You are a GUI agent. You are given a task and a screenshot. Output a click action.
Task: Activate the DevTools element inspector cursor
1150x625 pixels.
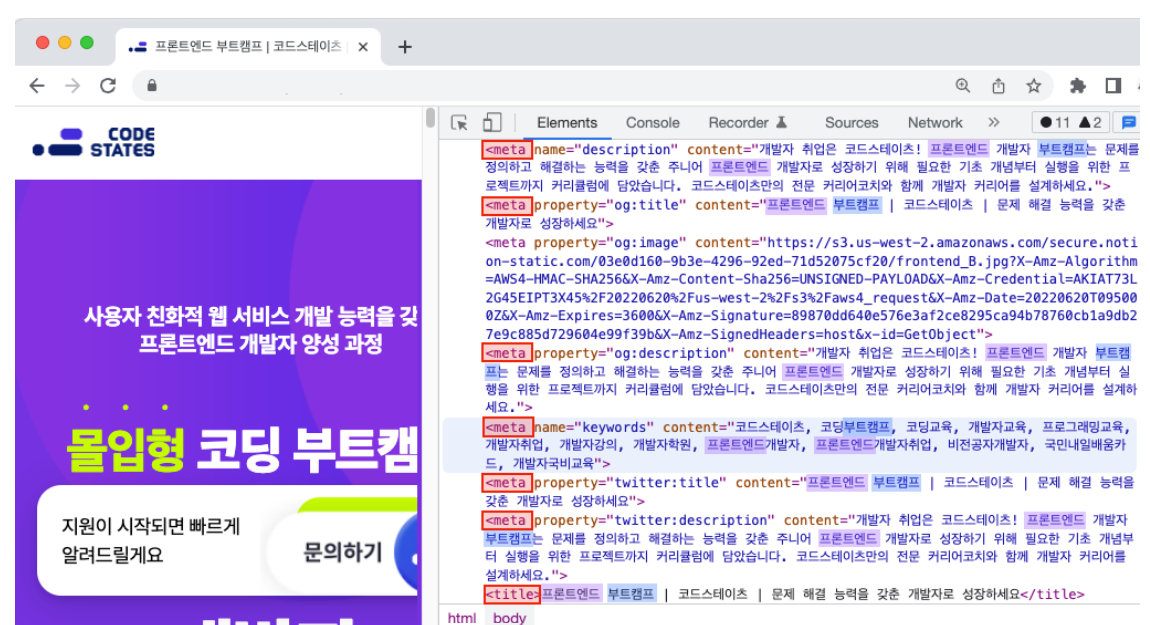(x=460, y=123)
